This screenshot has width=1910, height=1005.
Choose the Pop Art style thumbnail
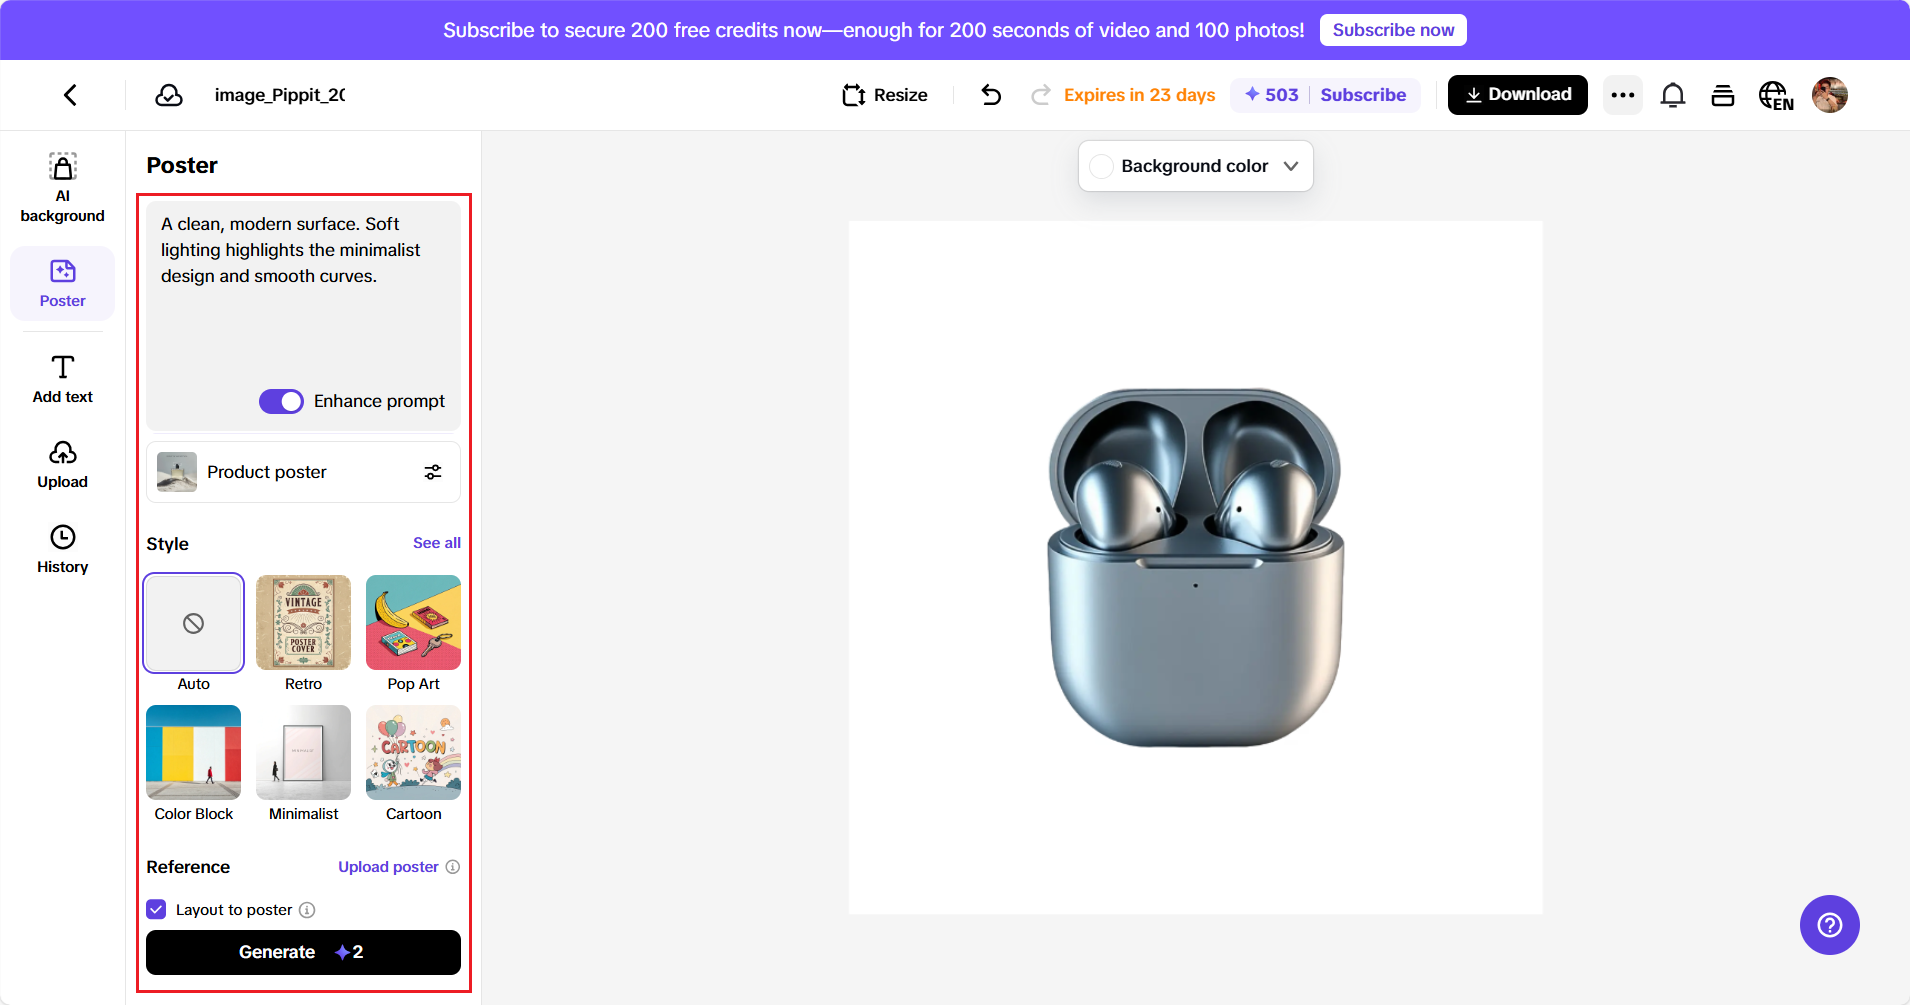point(413,623)
